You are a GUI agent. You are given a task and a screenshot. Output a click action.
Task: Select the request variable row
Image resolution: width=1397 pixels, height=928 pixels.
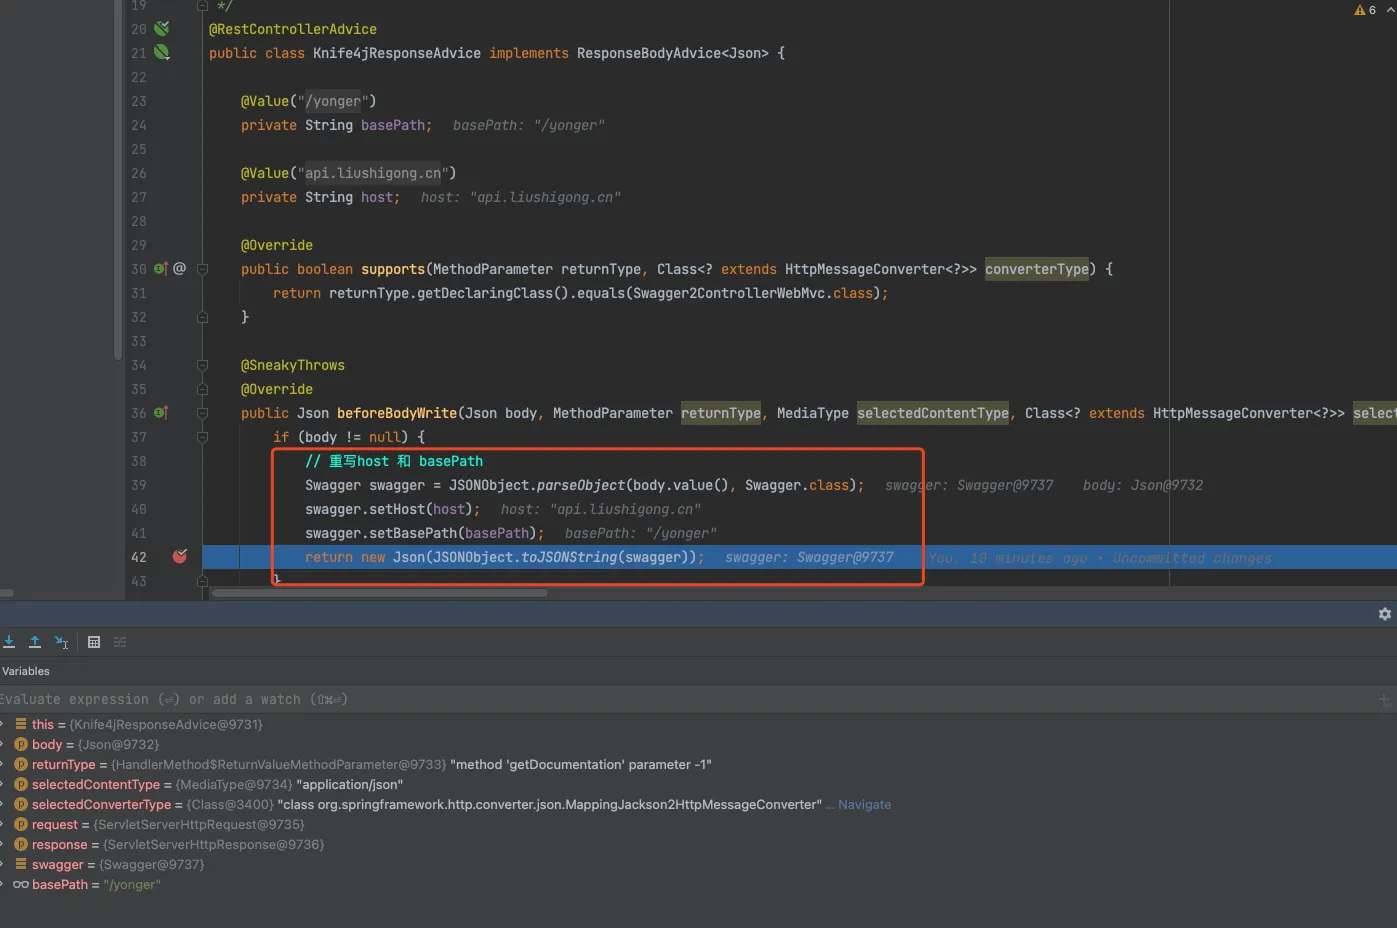160,824
